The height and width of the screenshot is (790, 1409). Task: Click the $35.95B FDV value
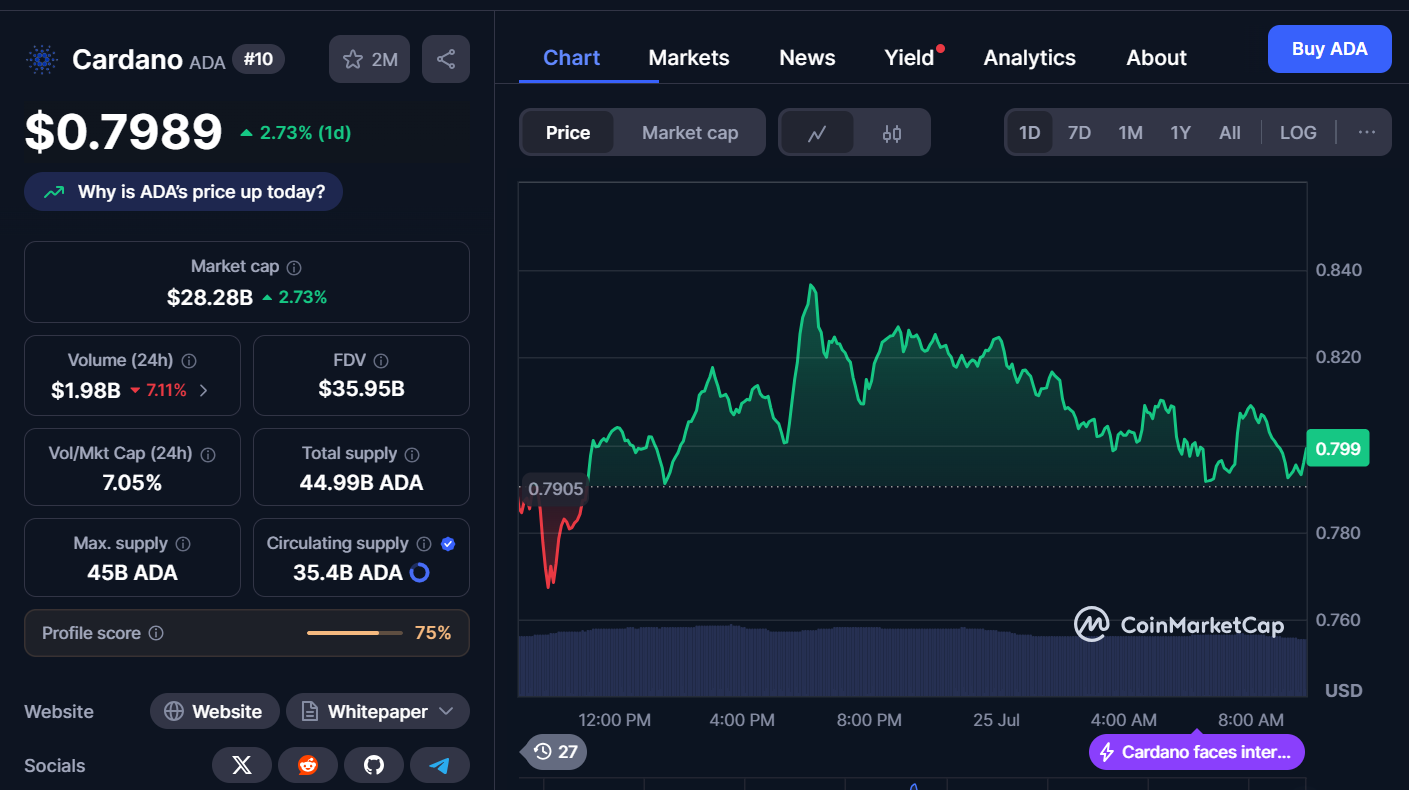(x=361, y=389)
